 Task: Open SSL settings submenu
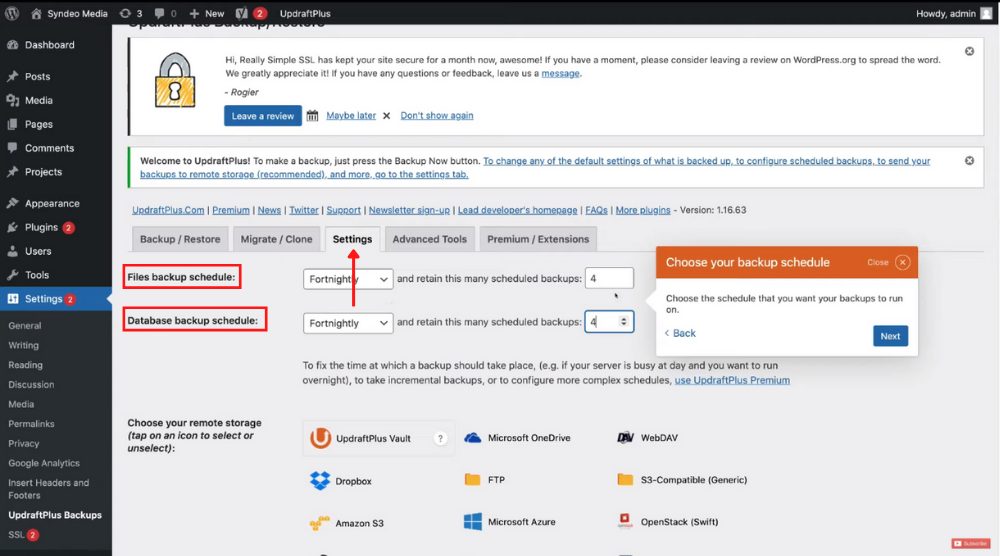23,535
